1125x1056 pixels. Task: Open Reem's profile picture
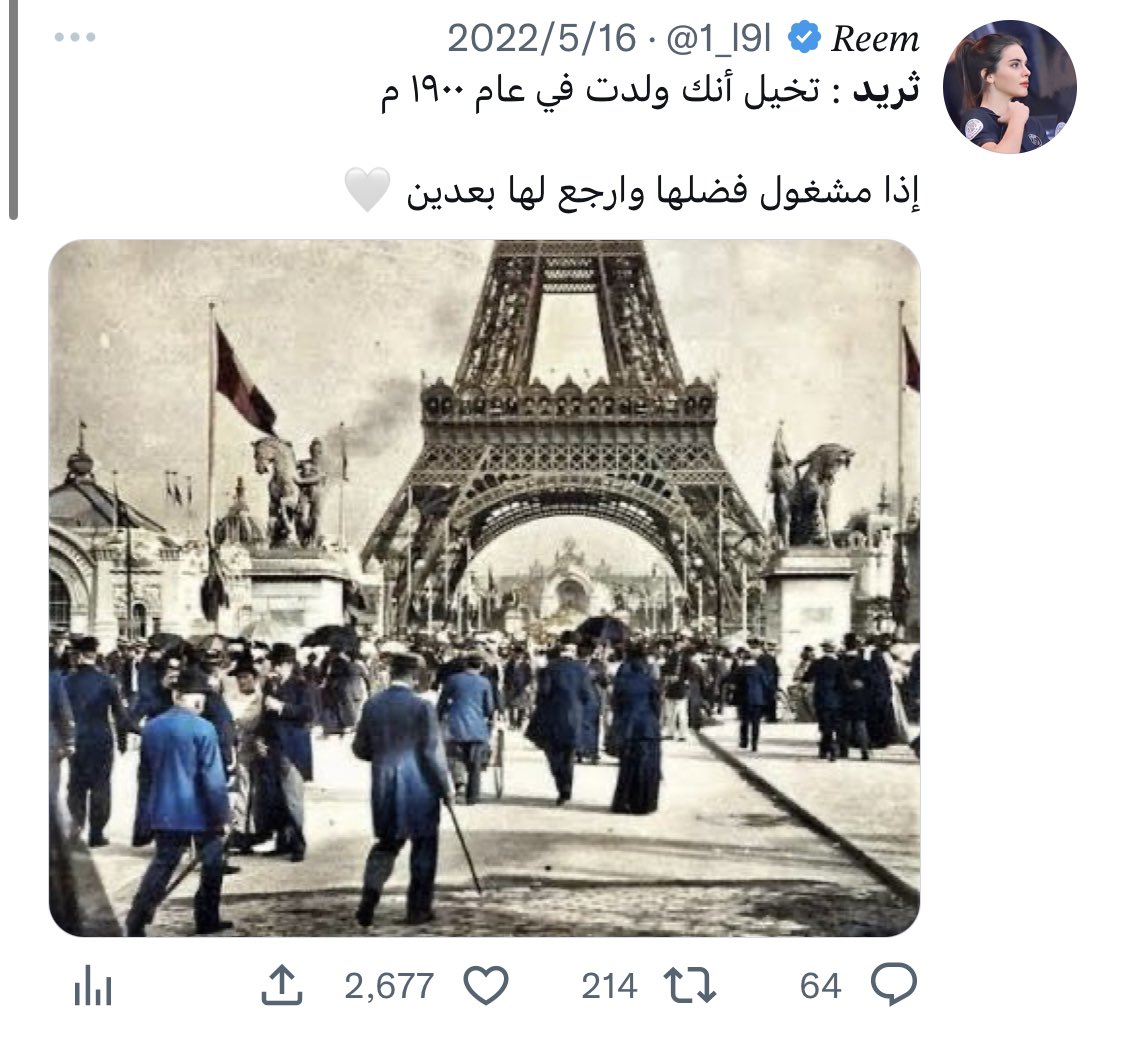click(x=1009, y=87)
